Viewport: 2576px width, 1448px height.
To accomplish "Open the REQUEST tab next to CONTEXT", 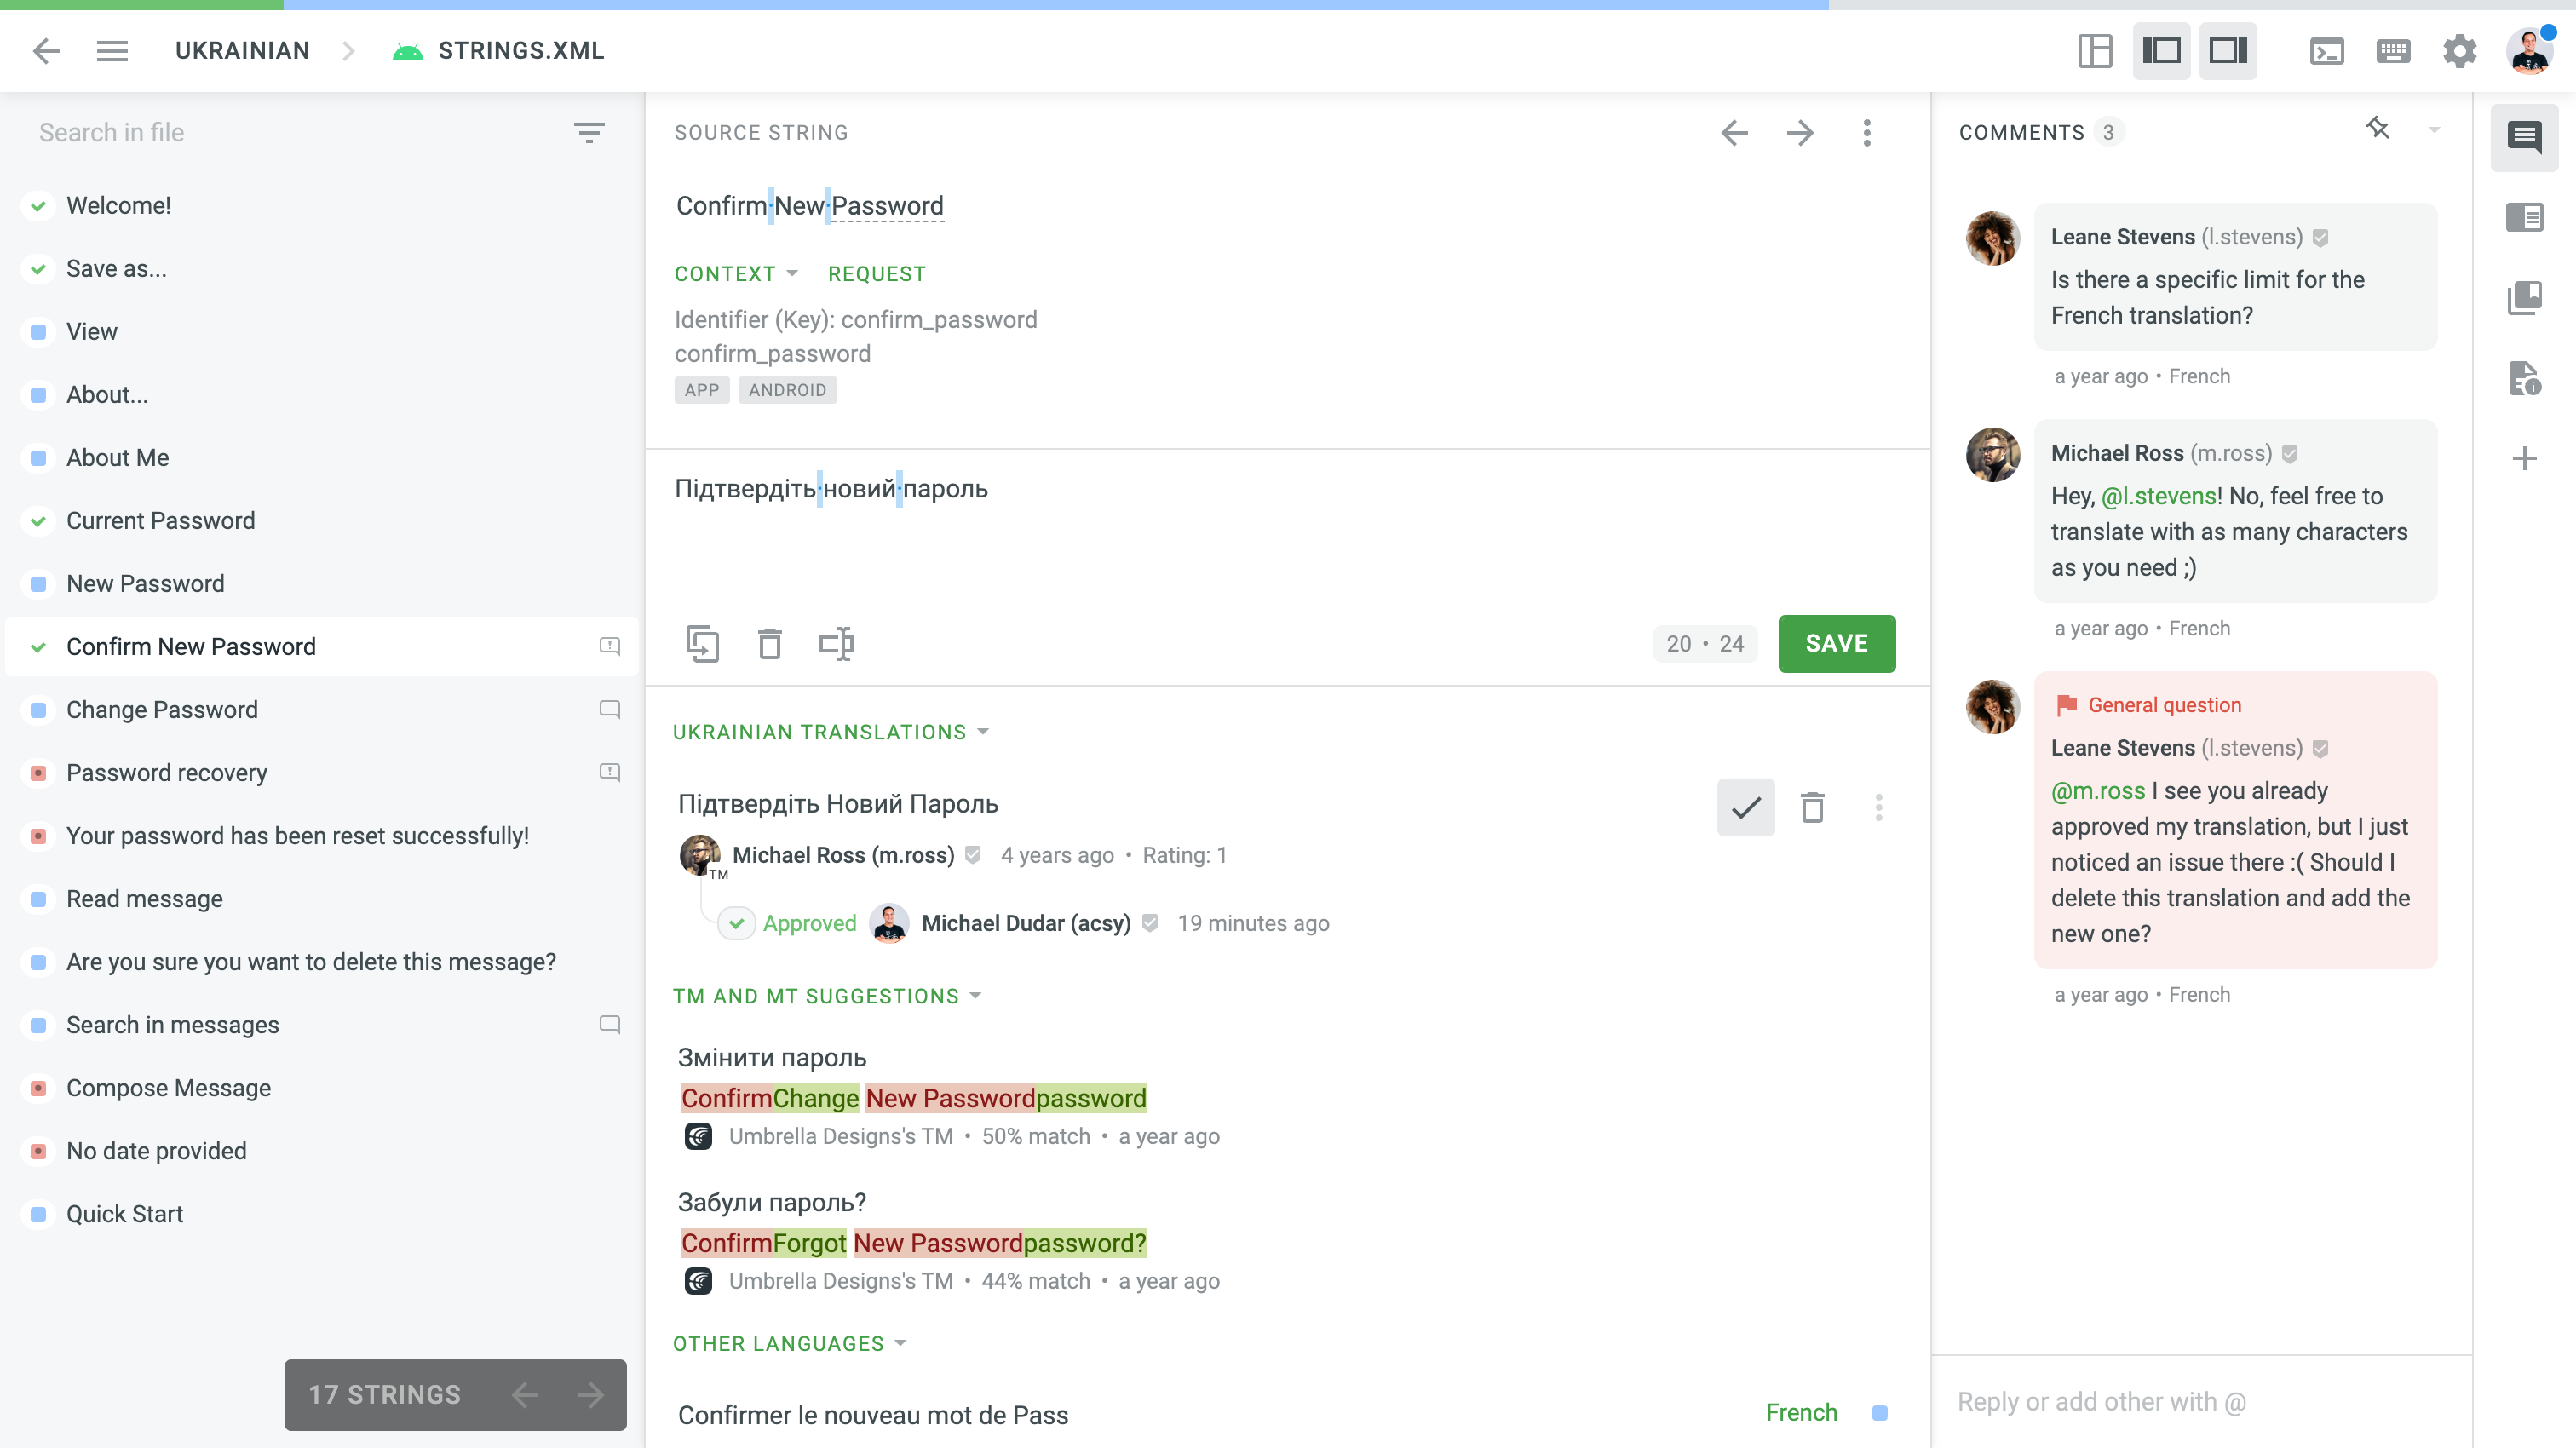I will (876, 273).
